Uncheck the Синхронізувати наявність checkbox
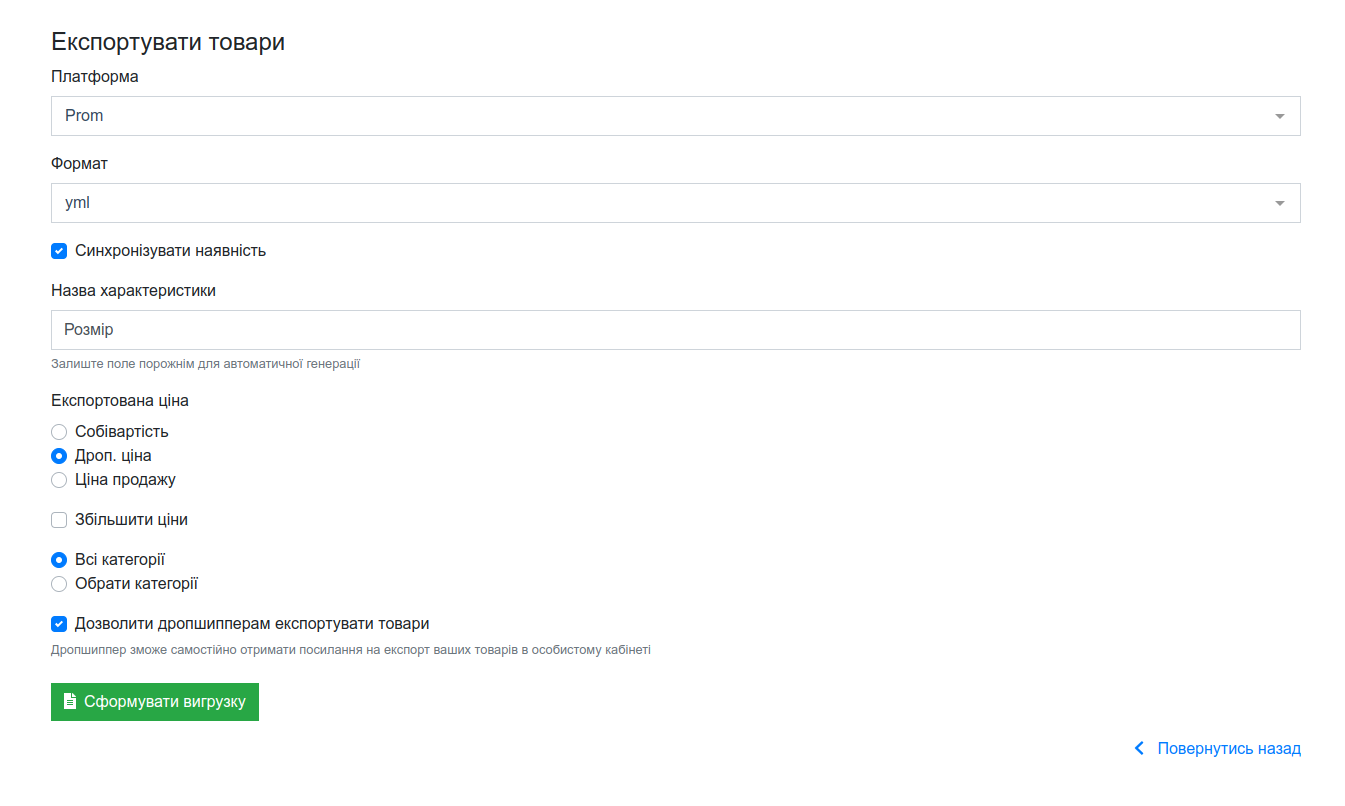The image size is (1345, 806). [59, 251]
